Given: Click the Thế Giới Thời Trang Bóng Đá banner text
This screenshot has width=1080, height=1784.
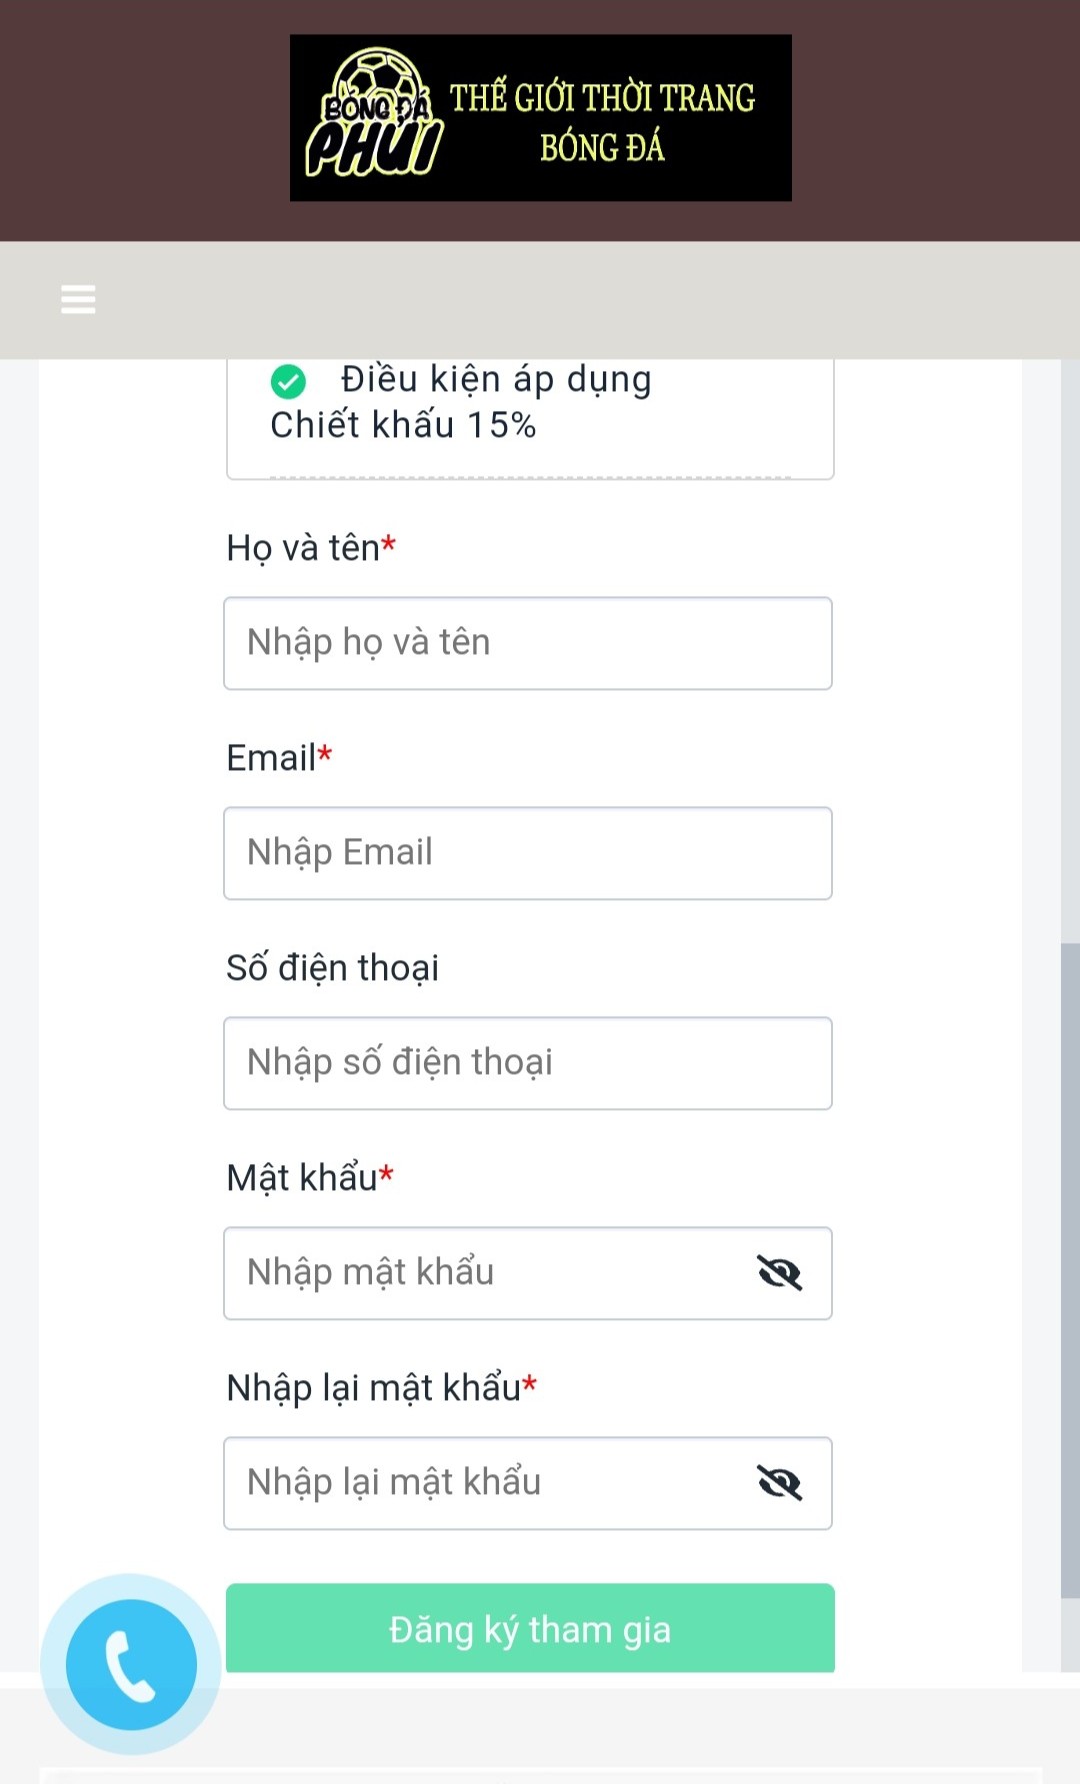Looking at the screenshot, I should point(602,122).
